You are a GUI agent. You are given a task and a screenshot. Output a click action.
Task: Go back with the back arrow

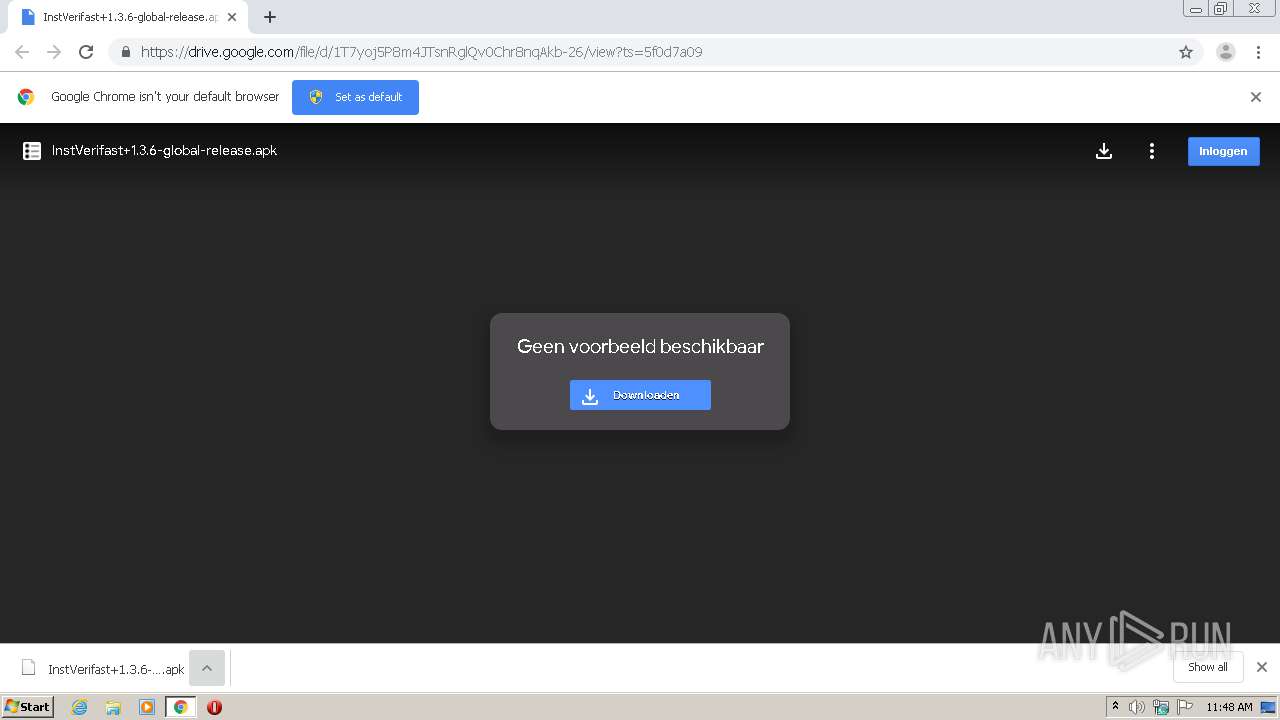22,52
